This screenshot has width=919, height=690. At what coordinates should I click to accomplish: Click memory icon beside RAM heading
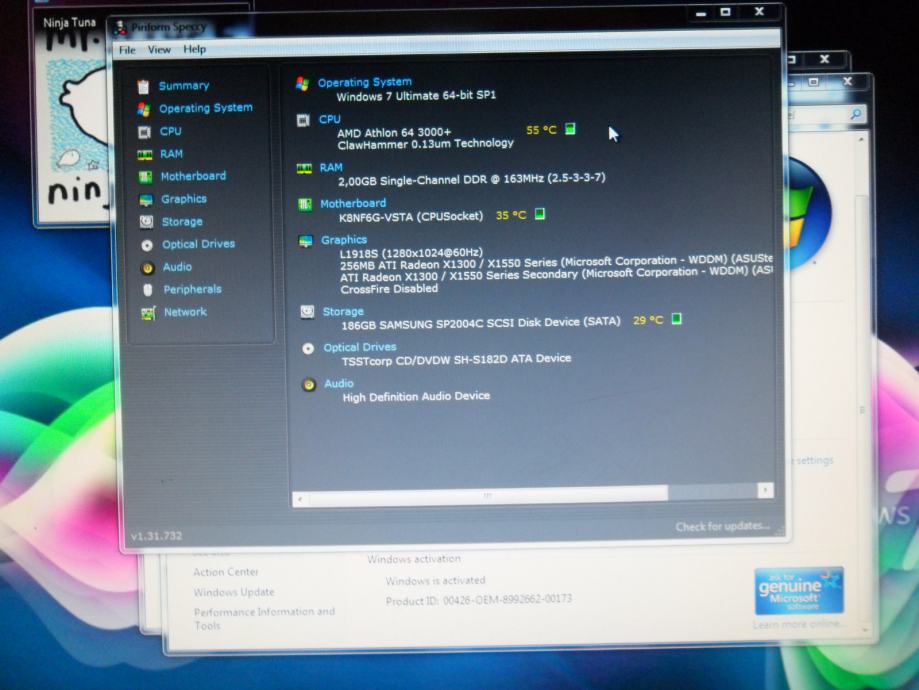coord(304,169)
